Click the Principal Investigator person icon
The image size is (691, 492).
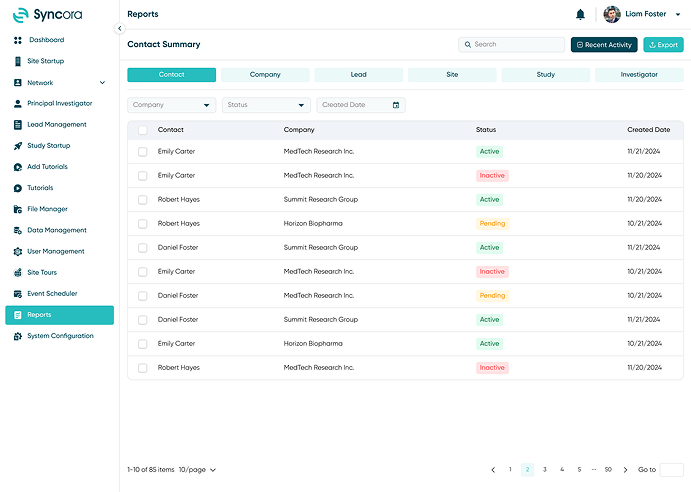click(18, 104)
